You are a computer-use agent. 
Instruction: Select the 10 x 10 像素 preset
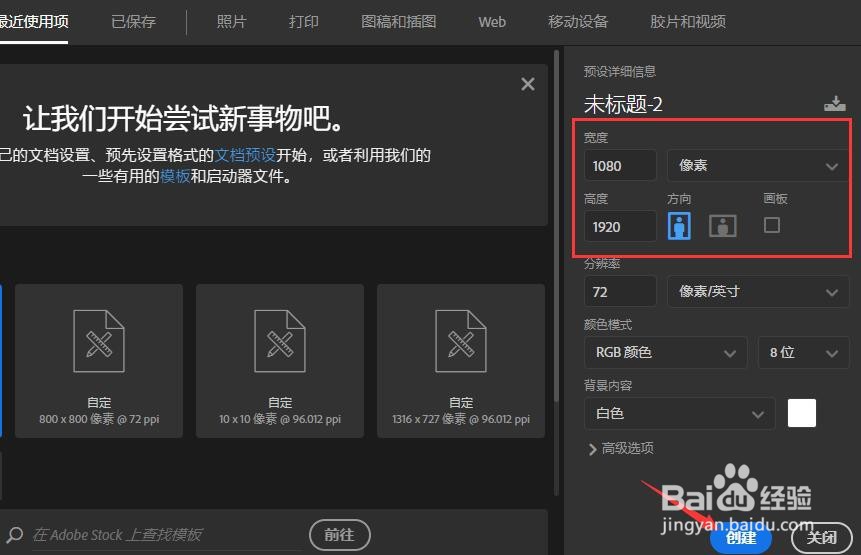pos(280,361)
